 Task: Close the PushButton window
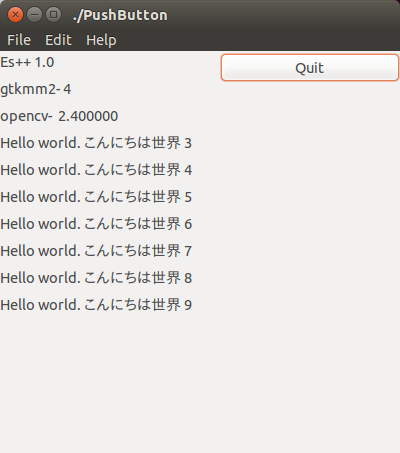click(15, 15)
